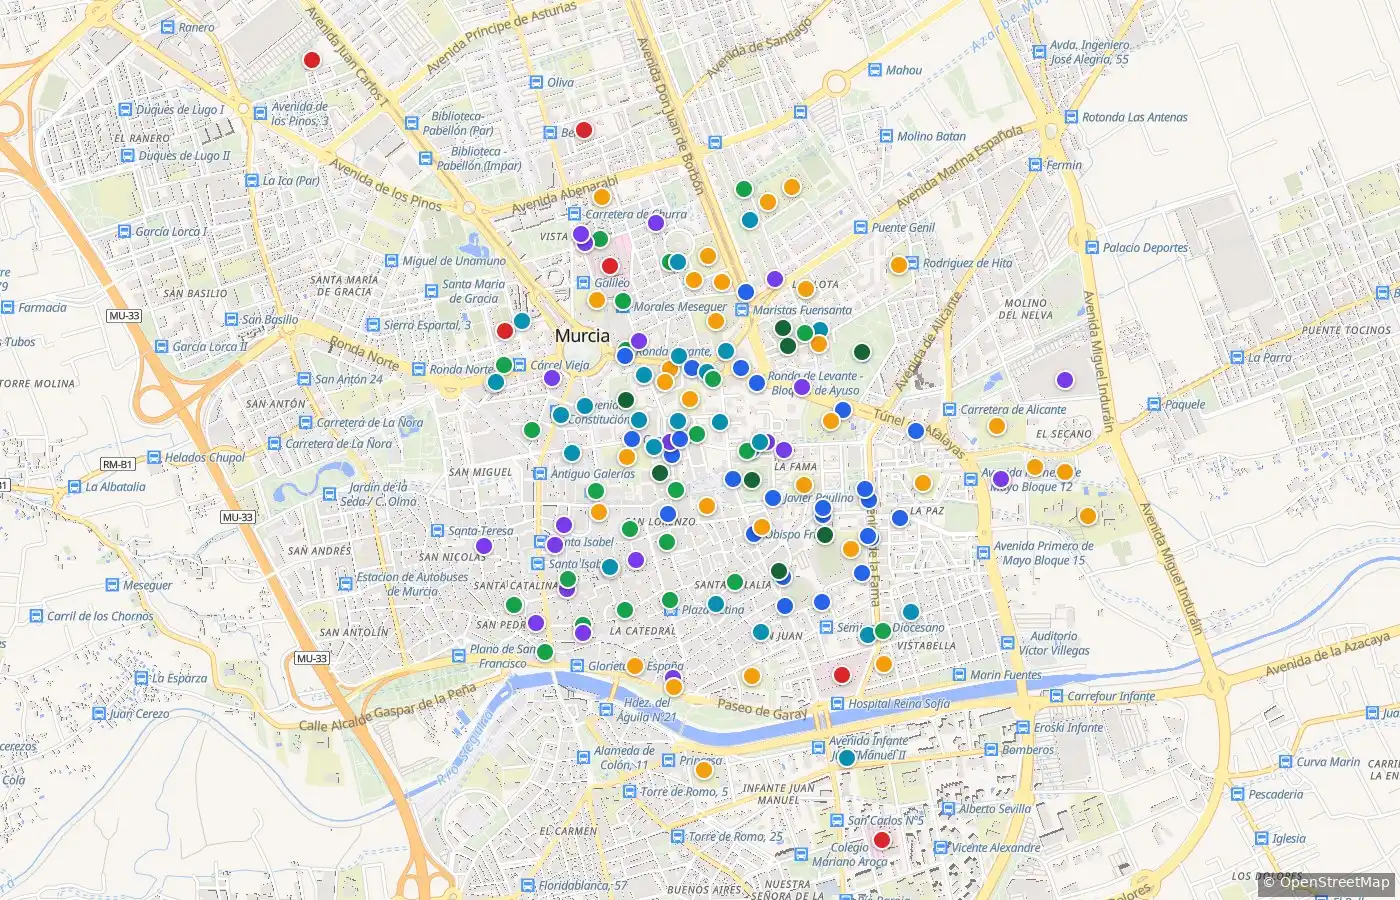Viewport: 1400px width, 900px height.
Task: Select the La Ica (Par) bus stop
Action: (x=251, y=181)
